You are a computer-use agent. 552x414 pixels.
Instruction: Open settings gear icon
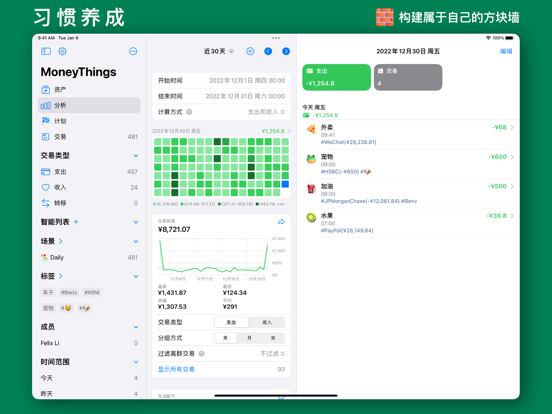coord(62,51)
